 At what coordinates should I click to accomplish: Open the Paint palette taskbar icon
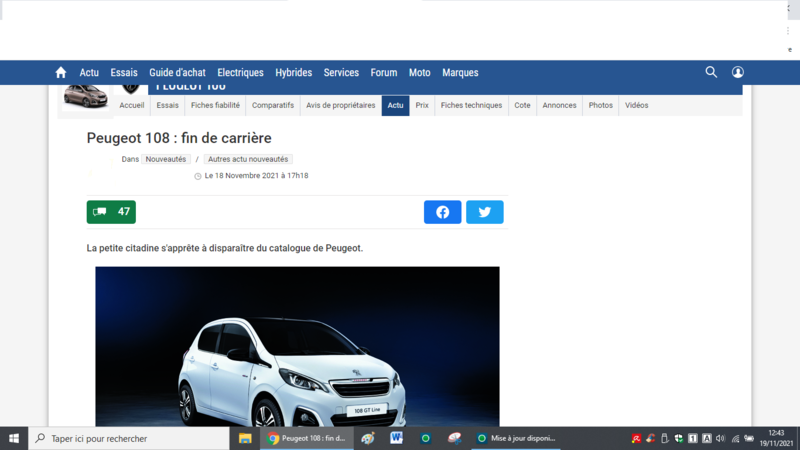(x=367, y=438)
